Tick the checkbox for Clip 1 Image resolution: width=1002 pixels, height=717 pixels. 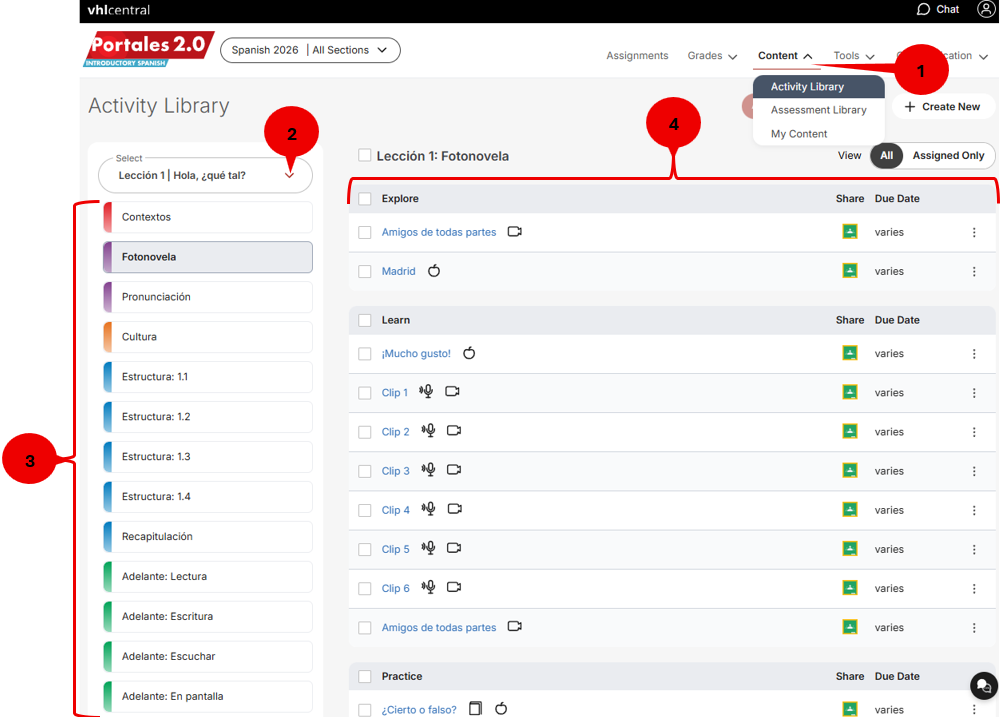point(364,393)
